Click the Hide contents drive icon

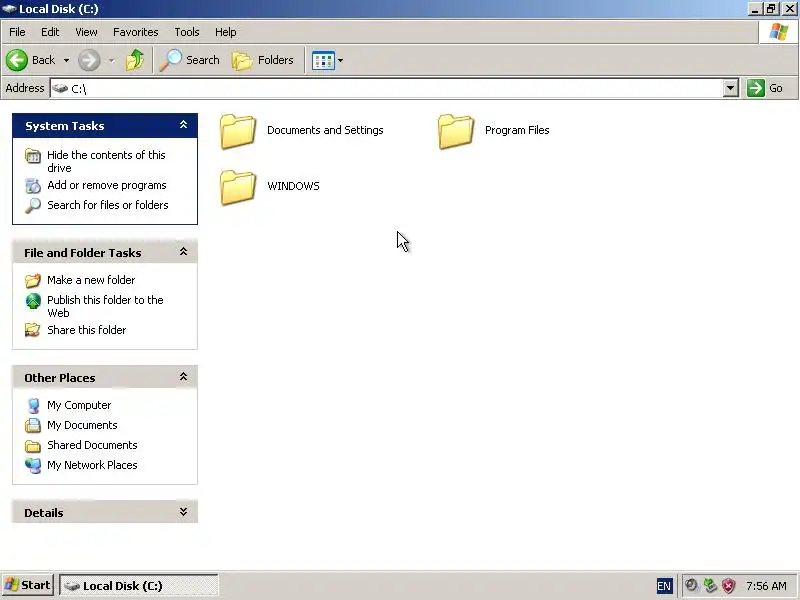[x=33, y=156]
